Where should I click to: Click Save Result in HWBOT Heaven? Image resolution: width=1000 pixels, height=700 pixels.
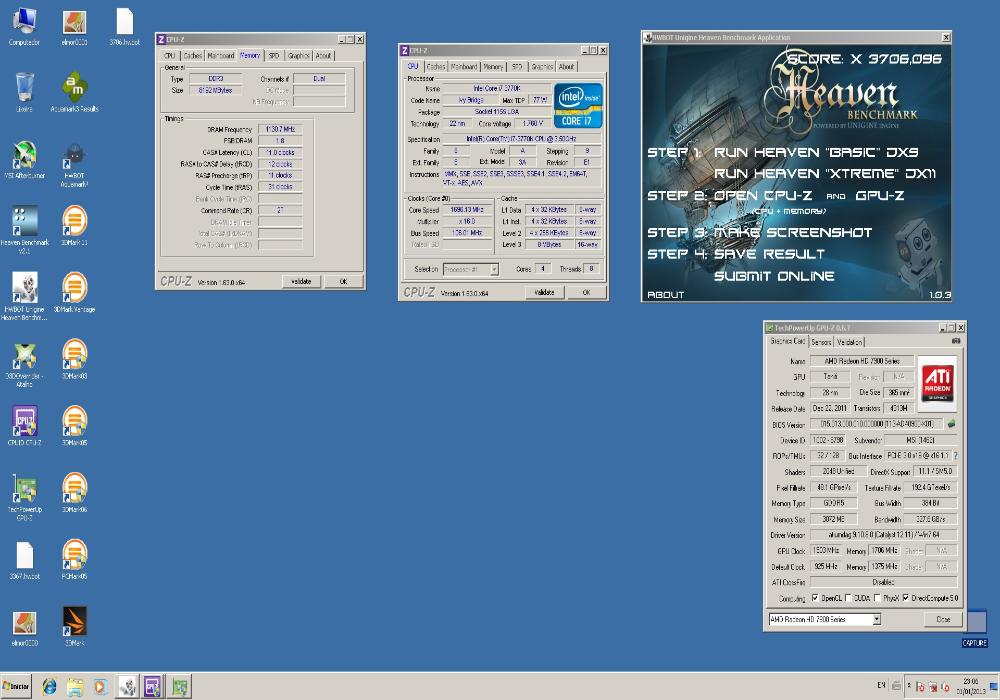click(x=769, y=254)
